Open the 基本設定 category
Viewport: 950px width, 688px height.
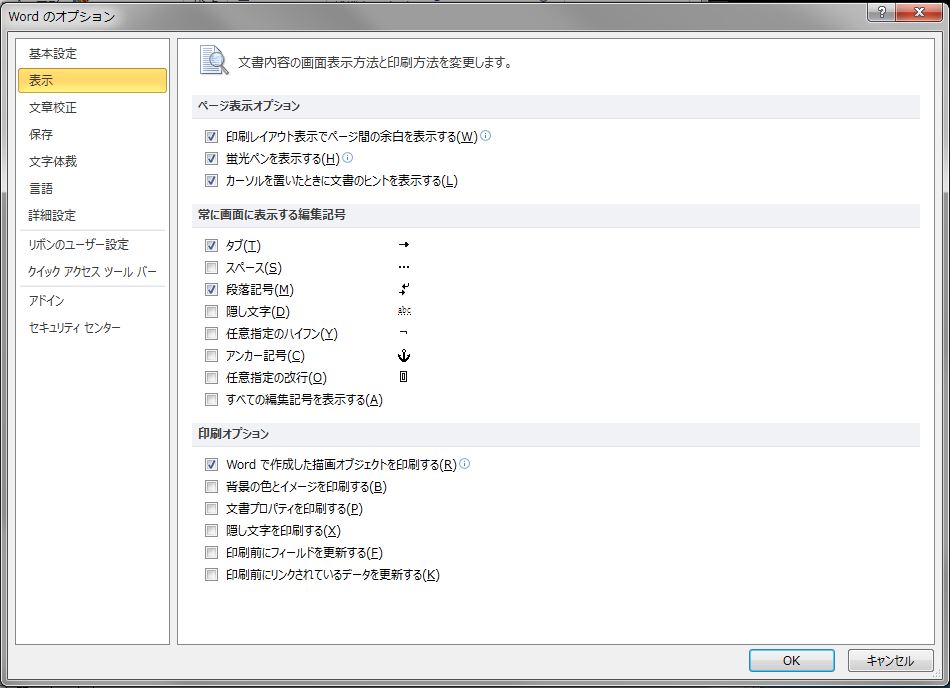53,54
